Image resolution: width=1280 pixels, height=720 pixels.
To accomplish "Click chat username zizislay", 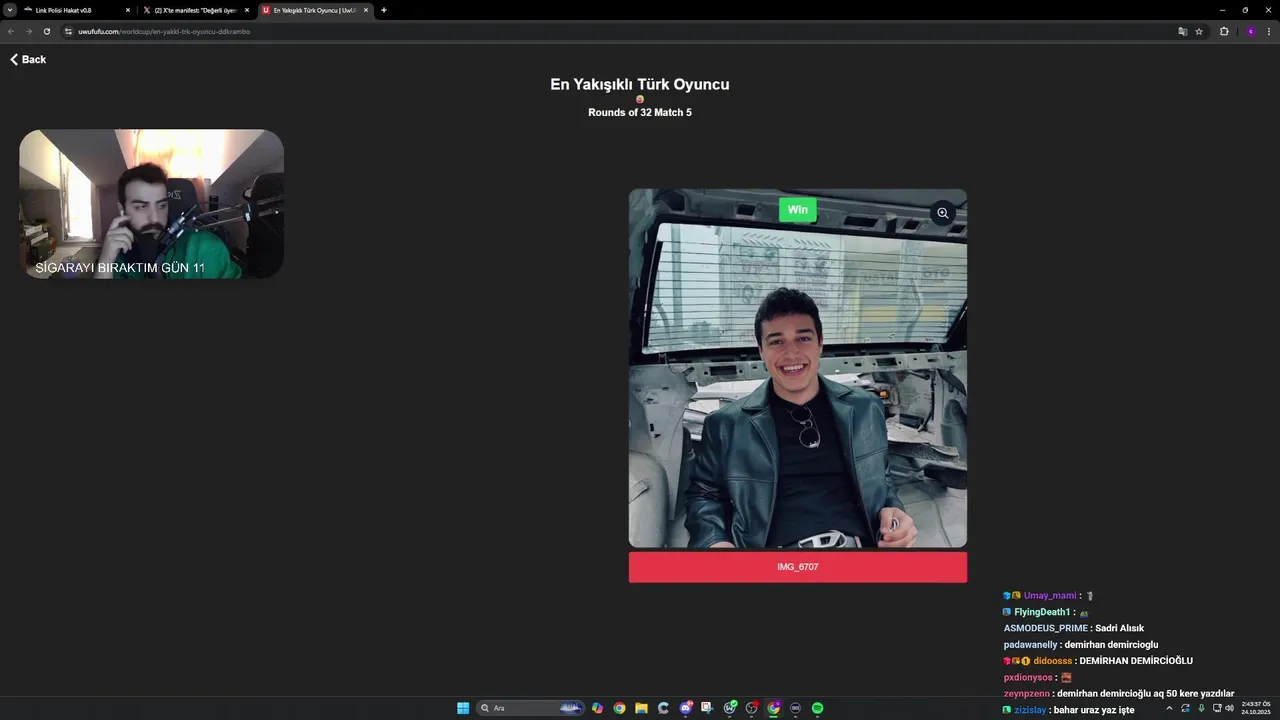I will click(x=1030, y=710).
